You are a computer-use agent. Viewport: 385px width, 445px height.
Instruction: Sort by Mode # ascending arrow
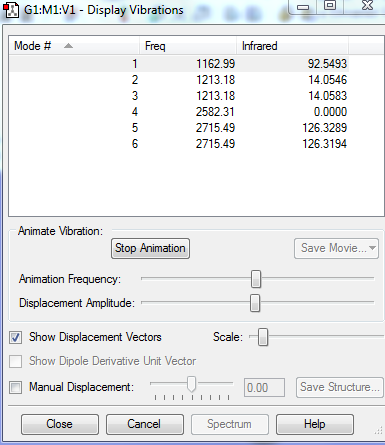point(68,46)
